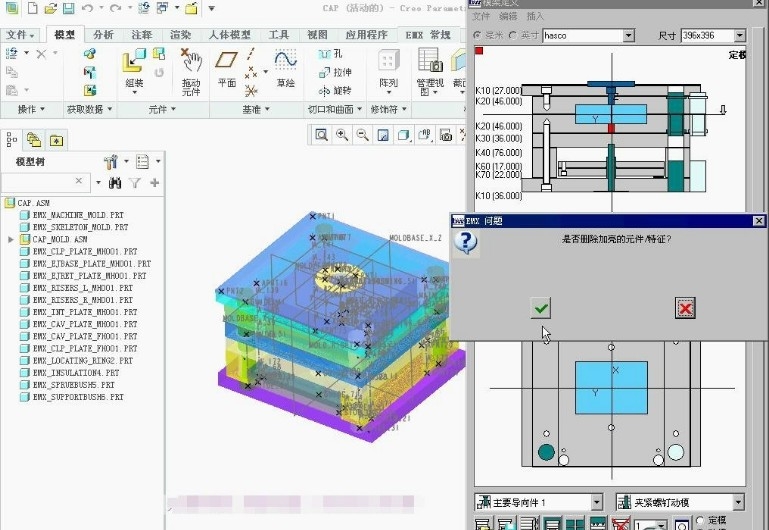769x530 pixels.
Task: Open the 夹紧螺钉动模 dropdown
Action: (x=738, y=502)
